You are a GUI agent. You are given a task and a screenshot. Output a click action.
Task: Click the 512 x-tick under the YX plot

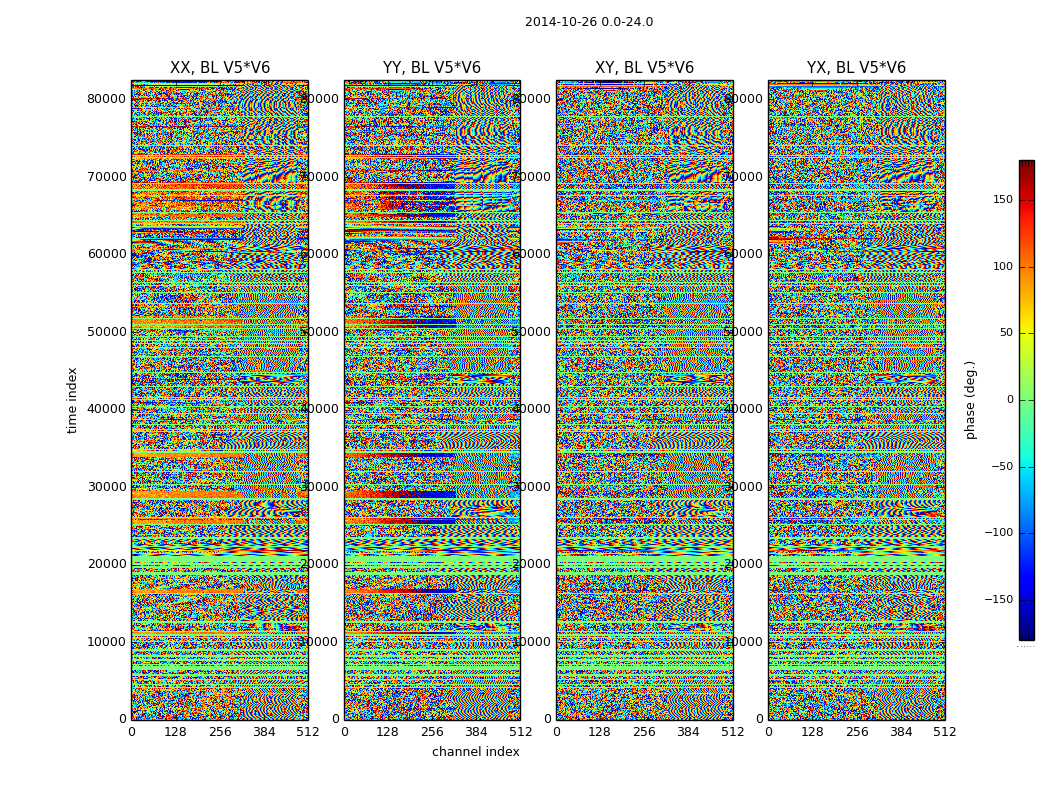(x=944, y=732)
